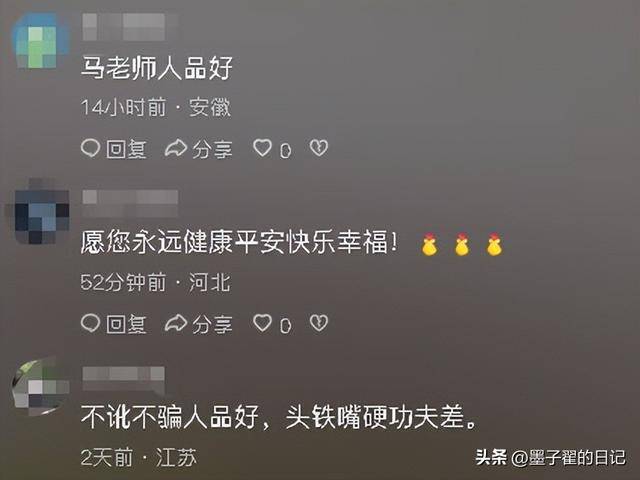Tap share arrow icon under Anhui comment
Viewport: 640px width, 480px height.
(x=176, y=148)
